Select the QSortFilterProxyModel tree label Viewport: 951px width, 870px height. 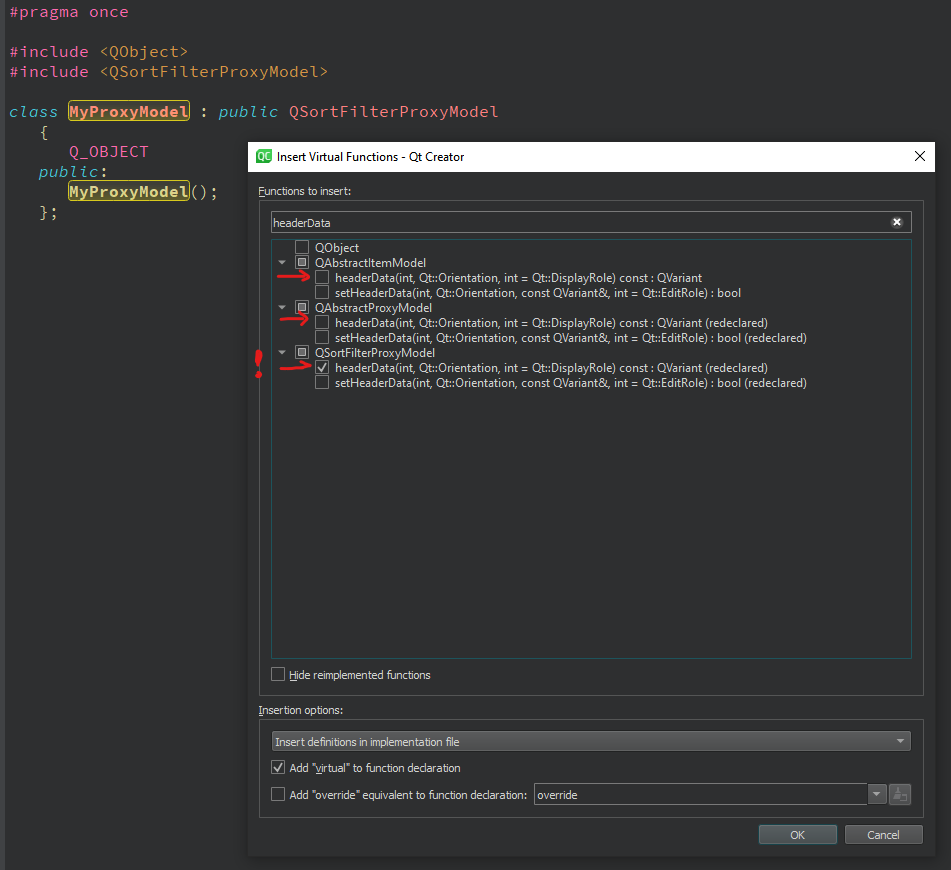coord(375,352)
